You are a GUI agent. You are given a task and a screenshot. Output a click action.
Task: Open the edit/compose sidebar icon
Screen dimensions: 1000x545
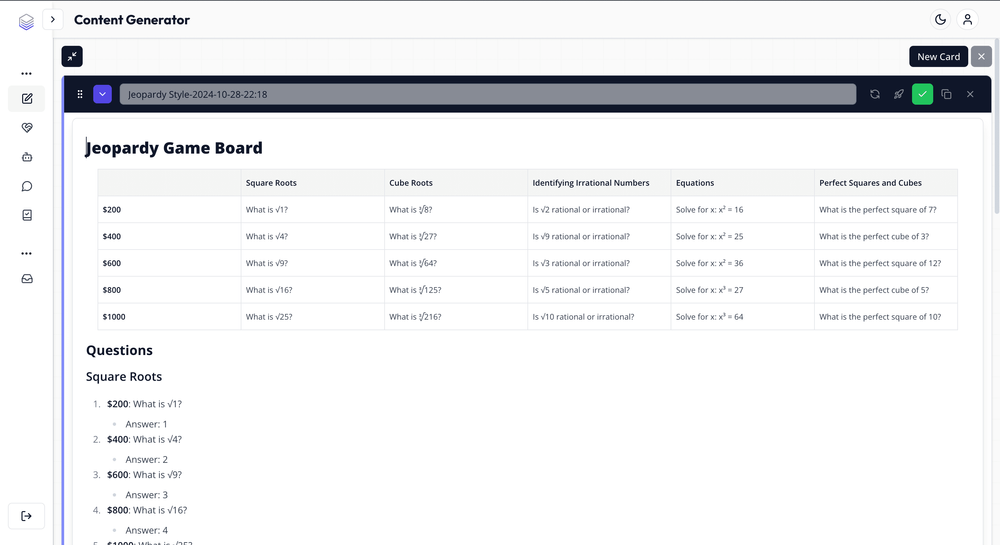[27, 99]
